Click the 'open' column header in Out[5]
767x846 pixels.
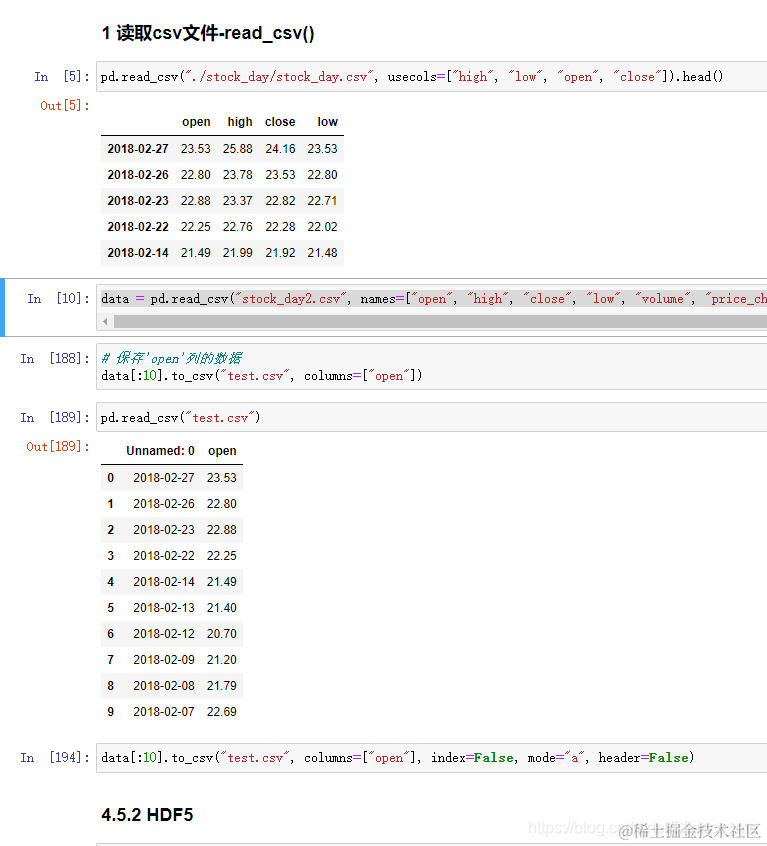pyautogui.click(x=196, y=122)
